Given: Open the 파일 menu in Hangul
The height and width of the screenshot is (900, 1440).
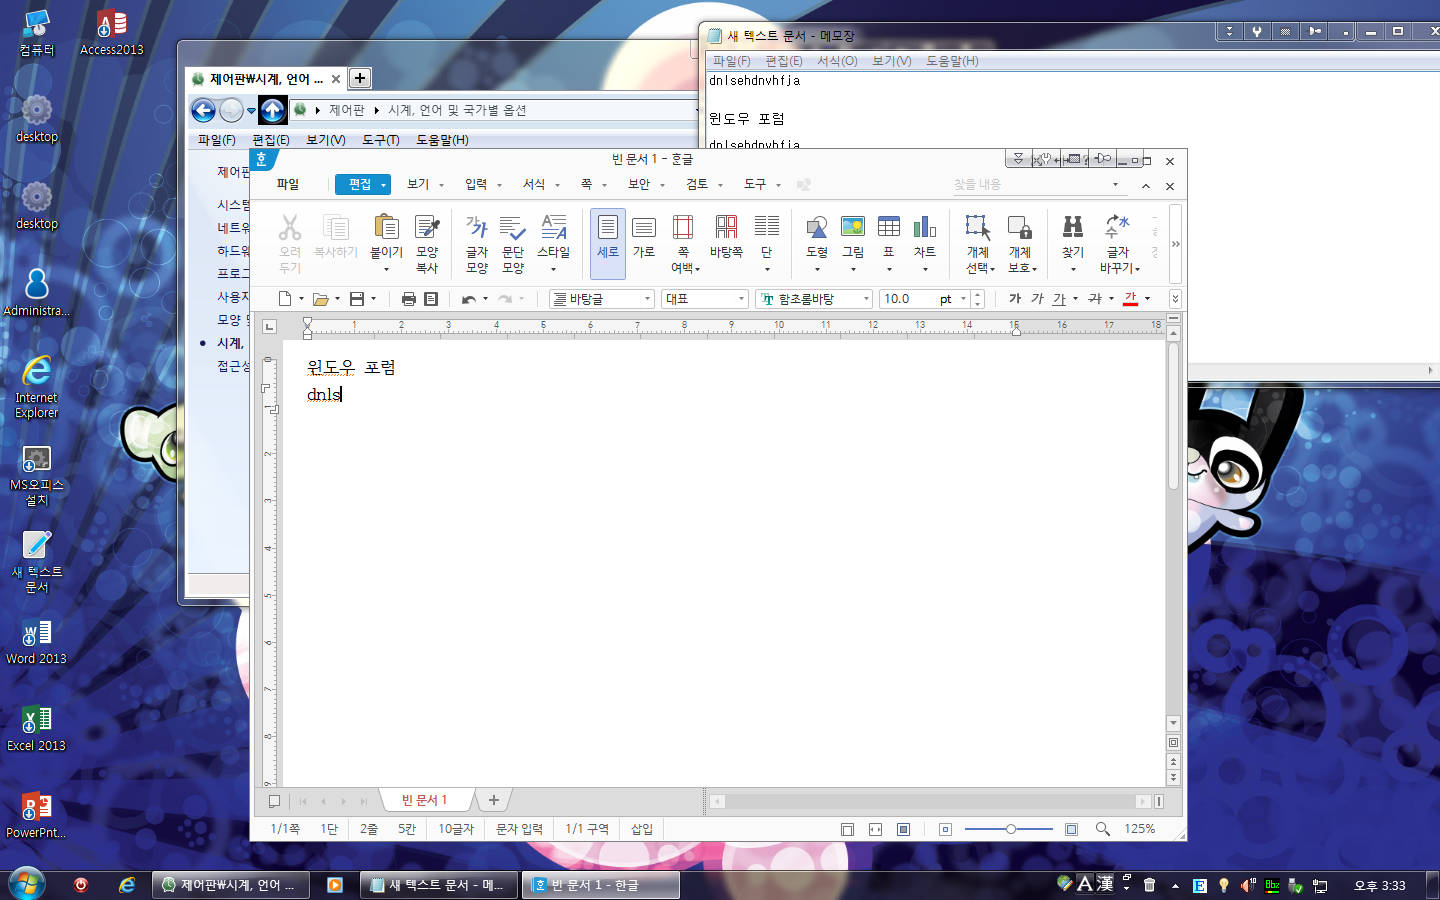Looking at the screenshot, I should click(288, 184).
